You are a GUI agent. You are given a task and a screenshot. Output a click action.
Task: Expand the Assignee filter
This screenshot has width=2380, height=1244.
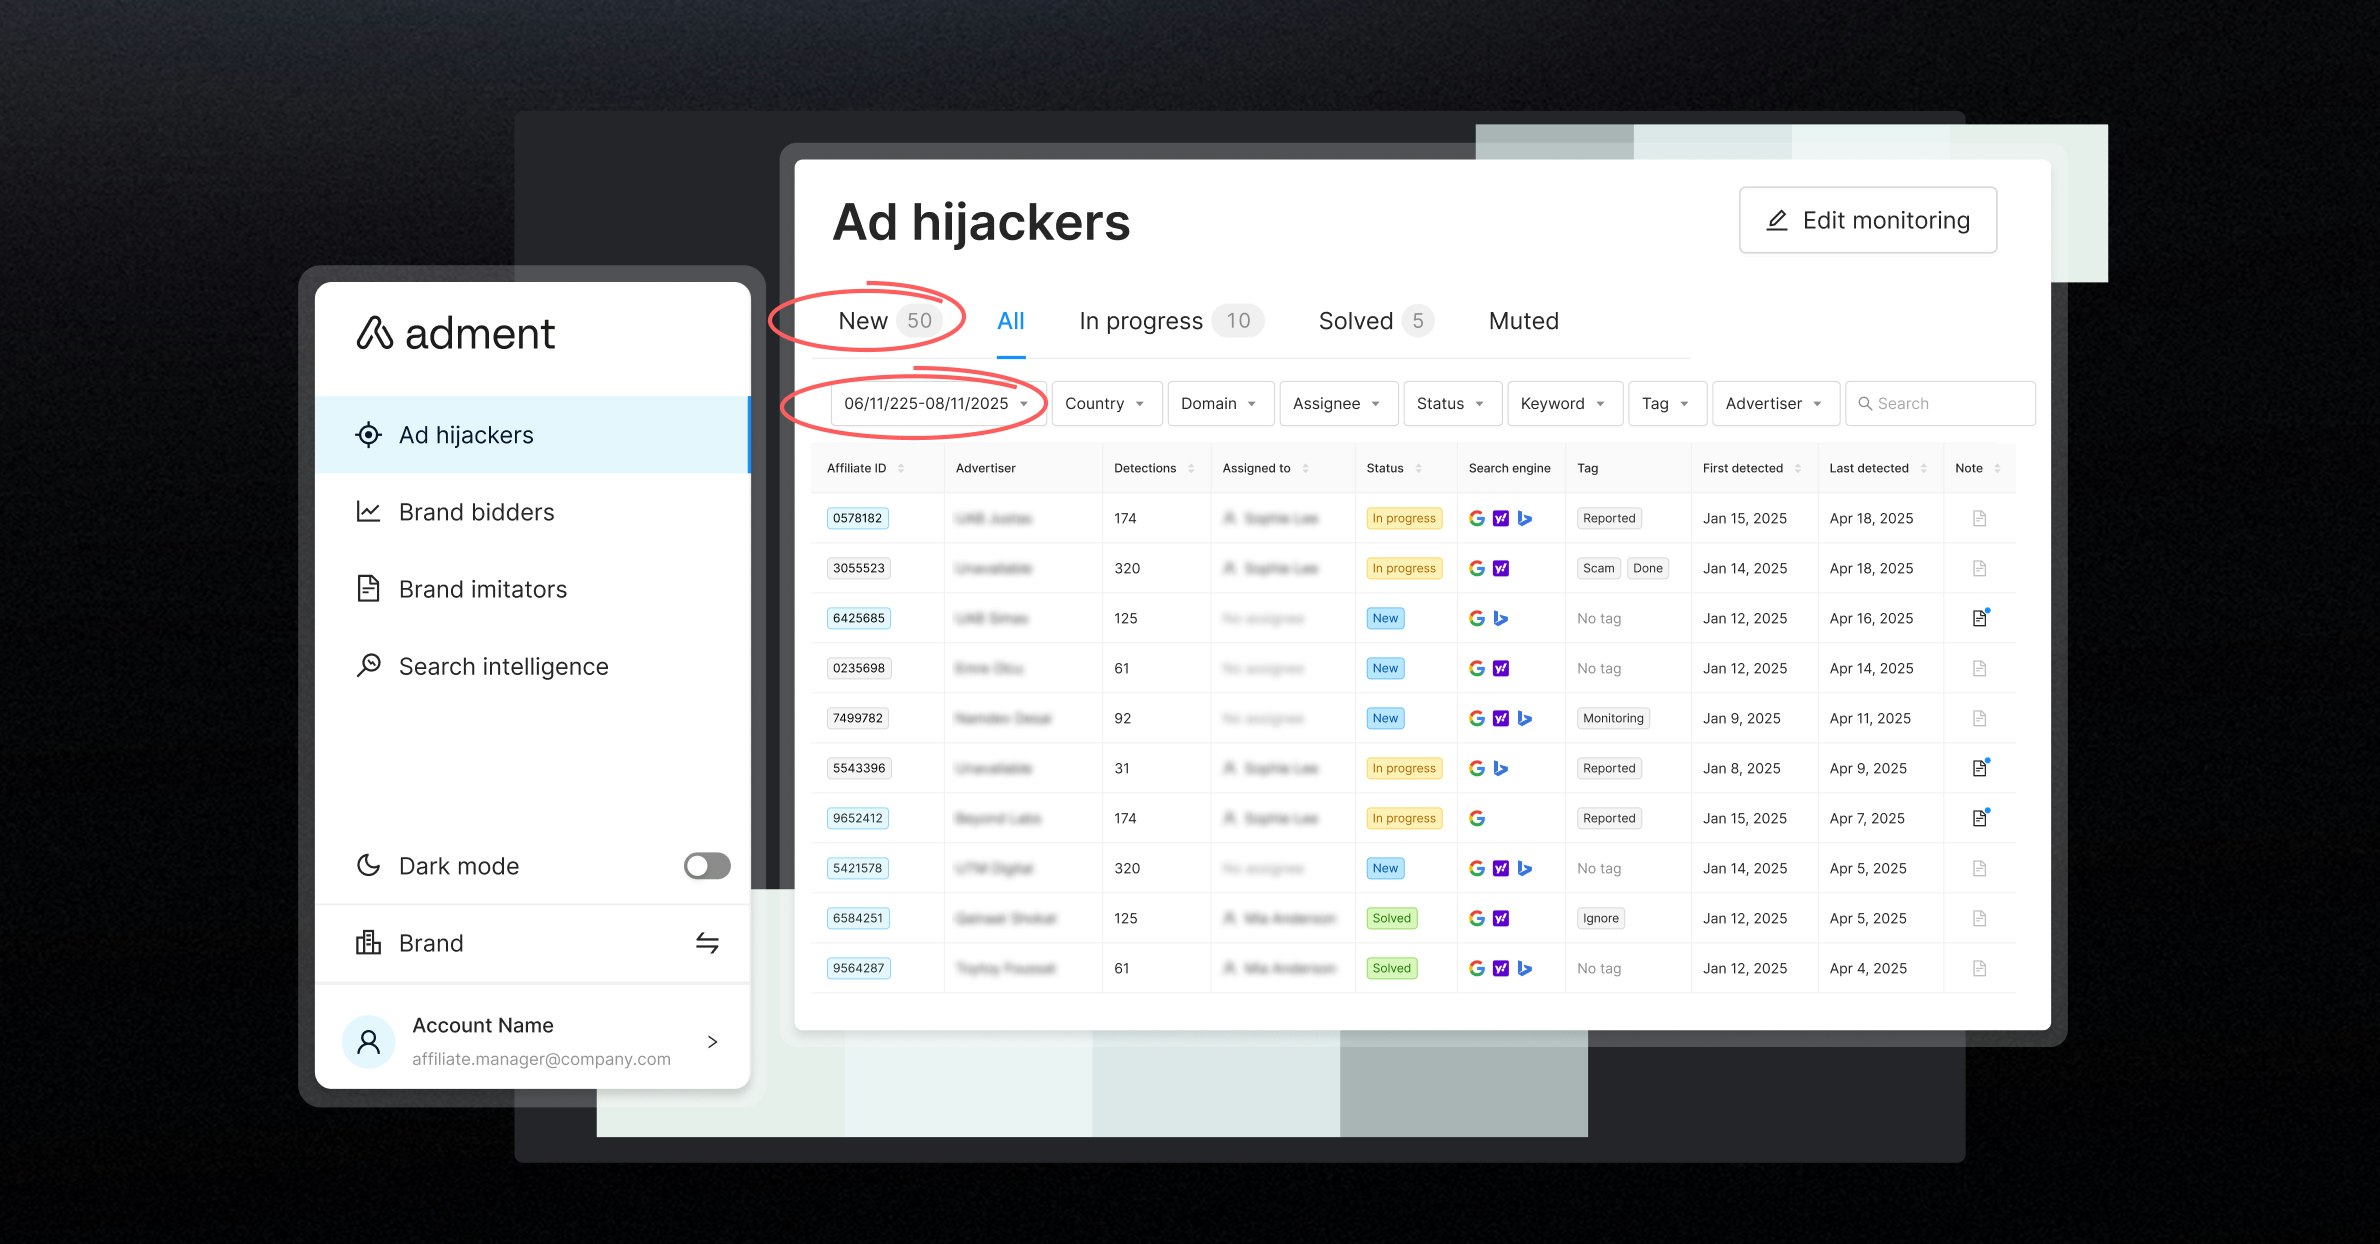pyautogui.click(x=1338, y=403)
